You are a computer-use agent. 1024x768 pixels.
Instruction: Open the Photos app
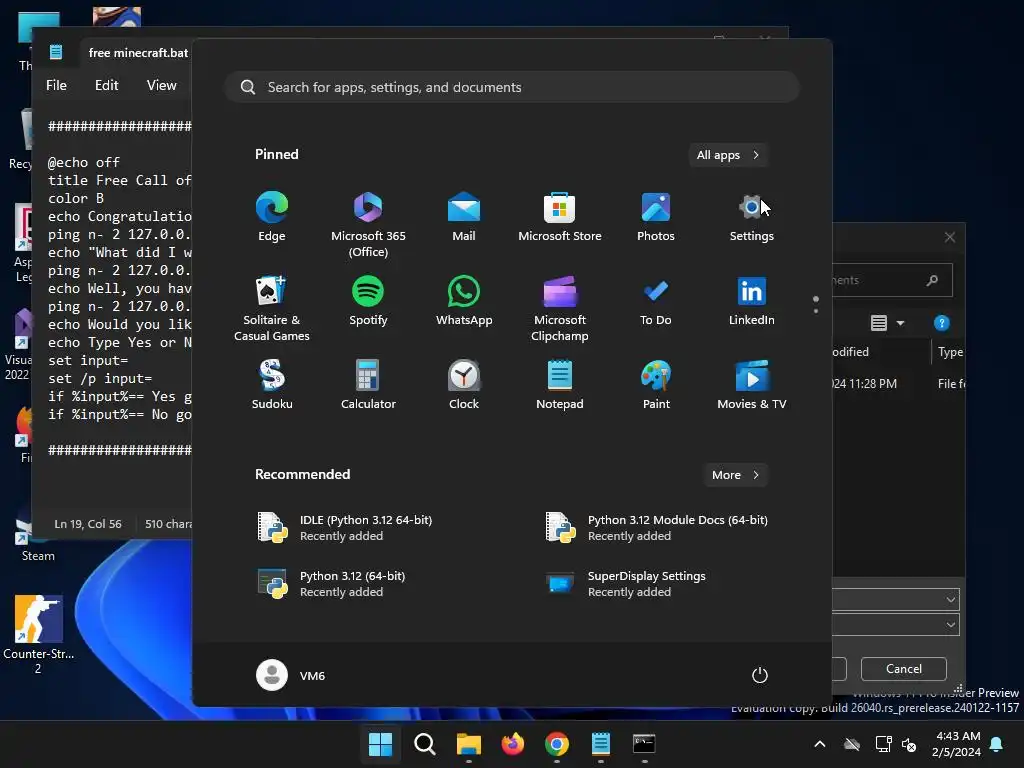656,217
